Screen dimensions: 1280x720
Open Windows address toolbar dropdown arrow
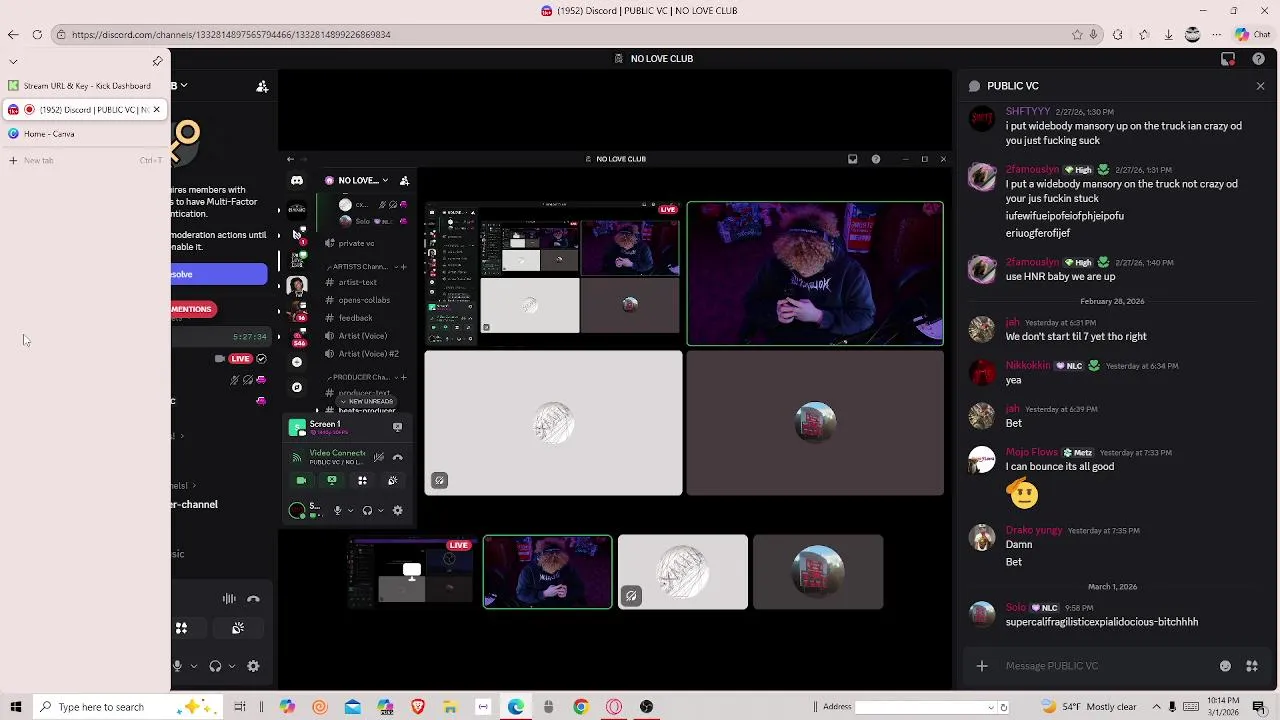[991, 707]
